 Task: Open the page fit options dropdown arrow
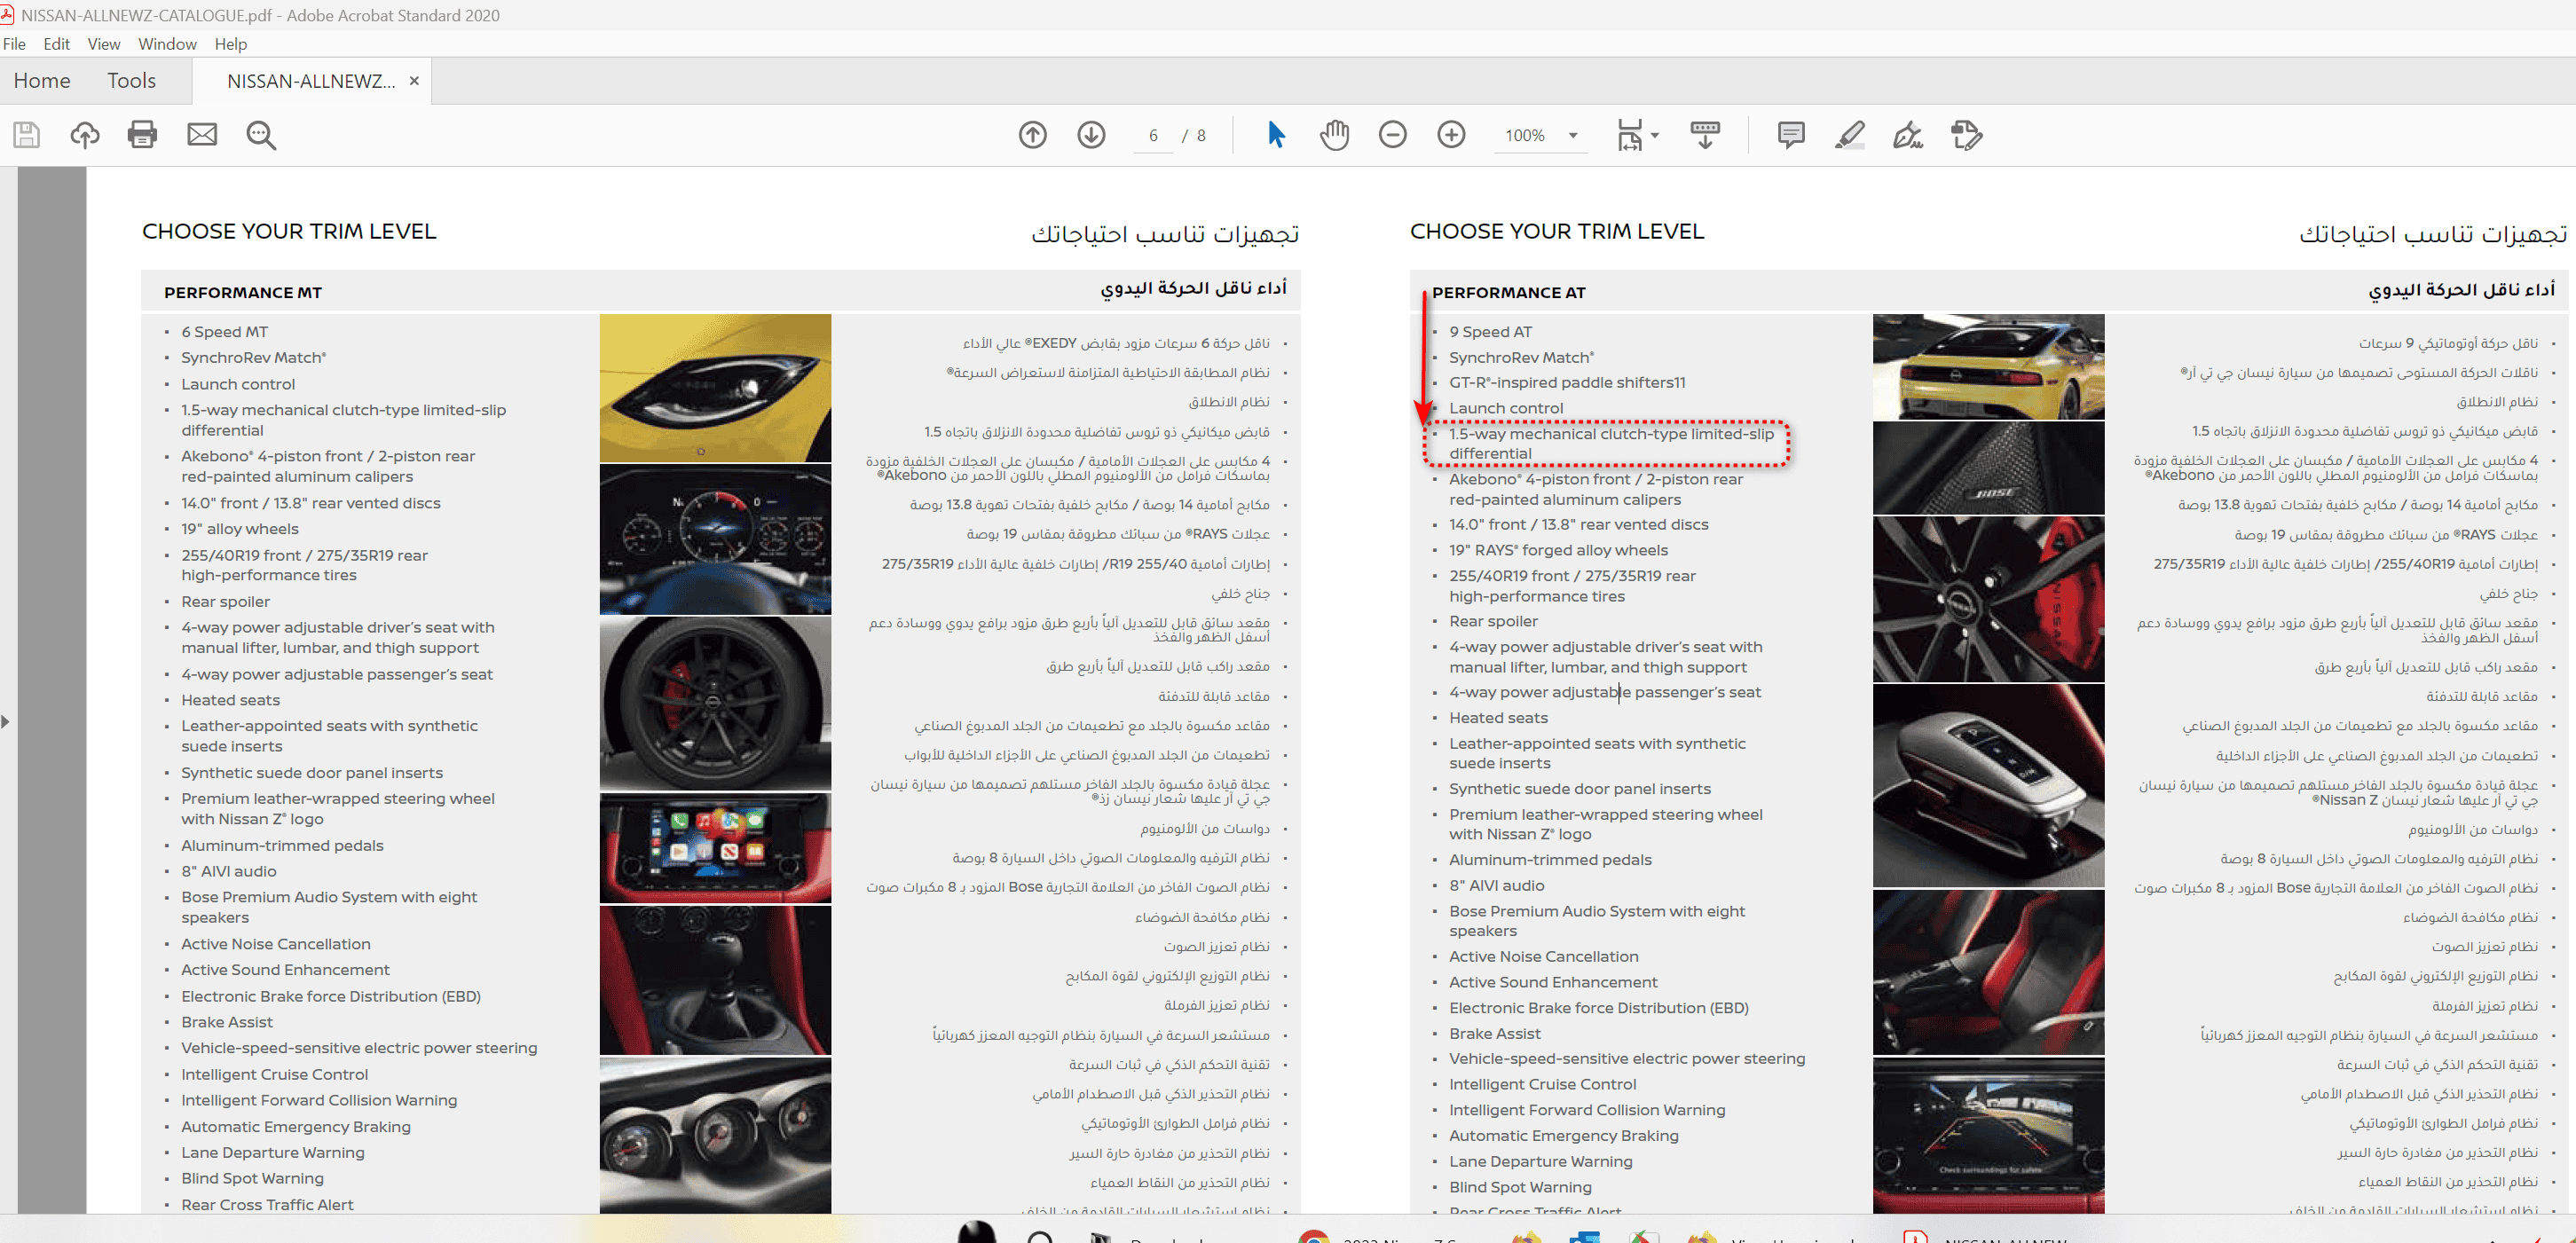[1655, 135]
